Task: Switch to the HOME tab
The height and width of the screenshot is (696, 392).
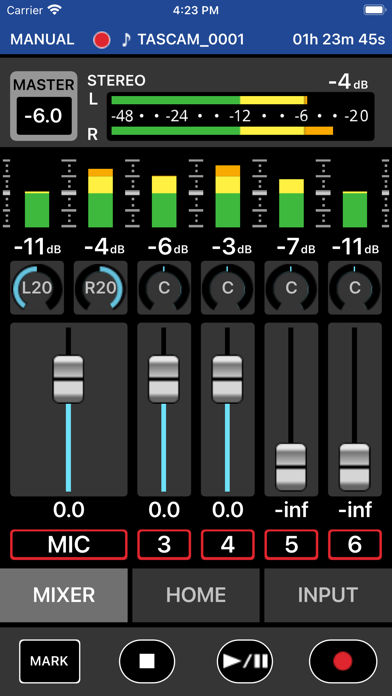Action: (196, 595)
